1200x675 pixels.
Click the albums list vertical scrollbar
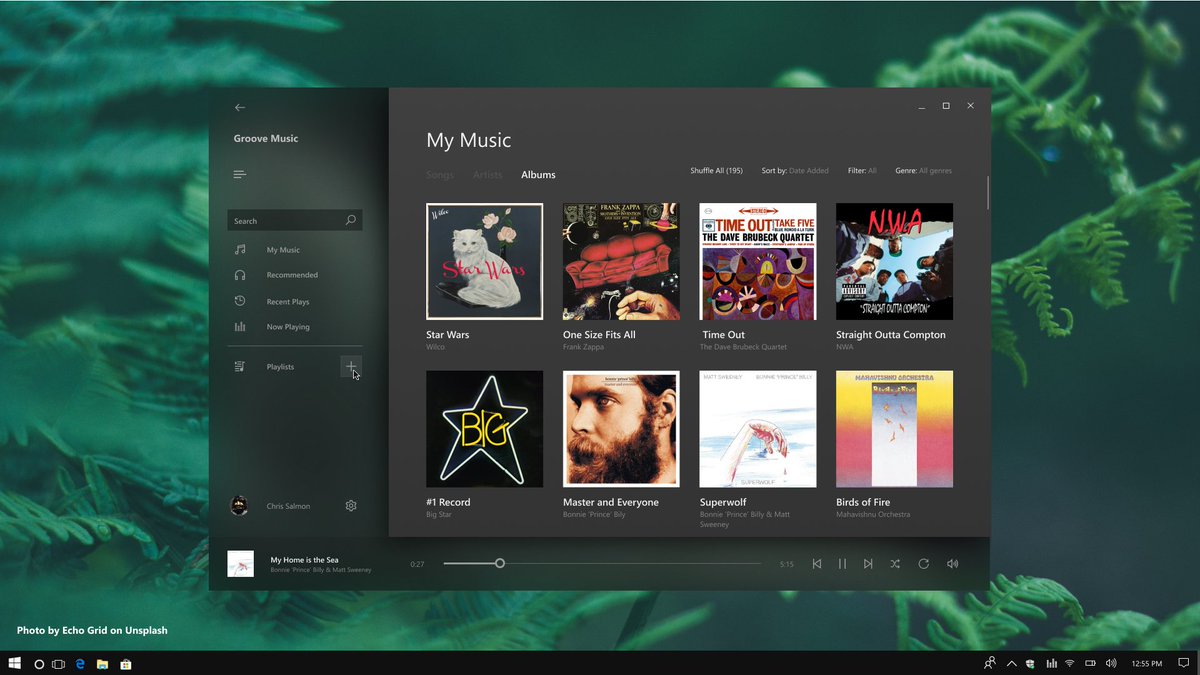(x=988, y=193)
